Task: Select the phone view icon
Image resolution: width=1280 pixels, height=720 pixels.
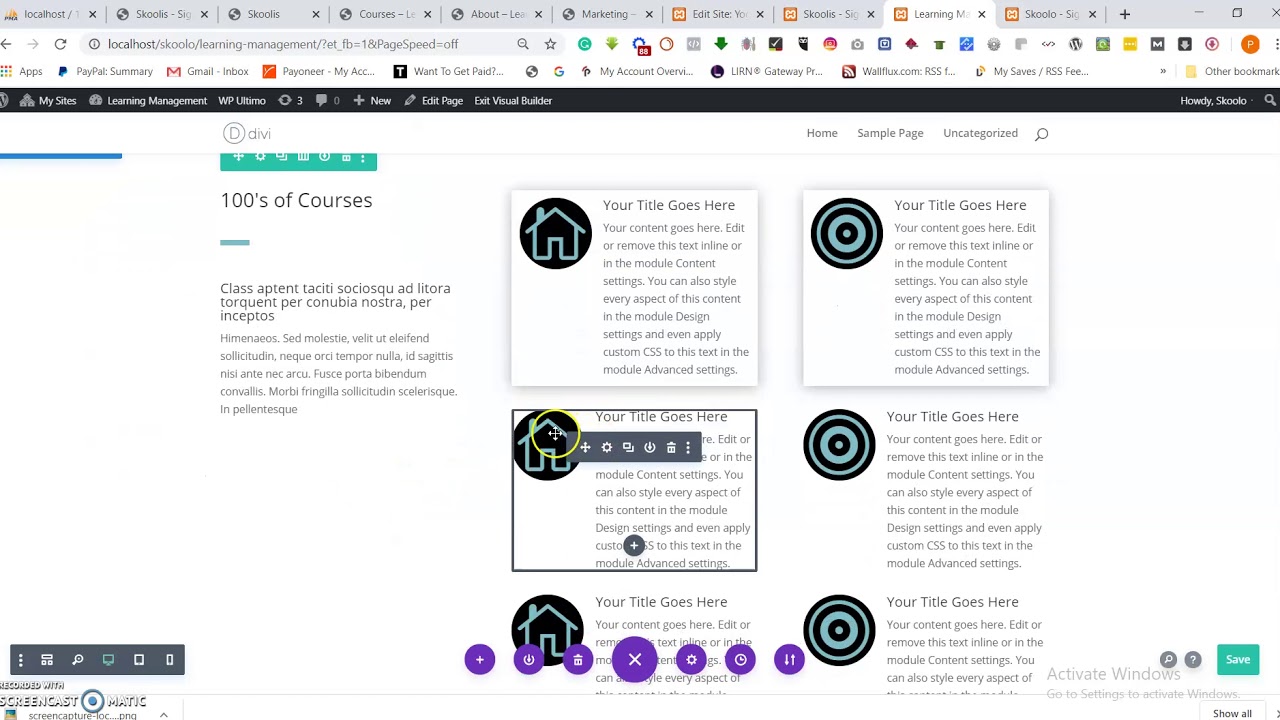Action: (x=170, y=660)
